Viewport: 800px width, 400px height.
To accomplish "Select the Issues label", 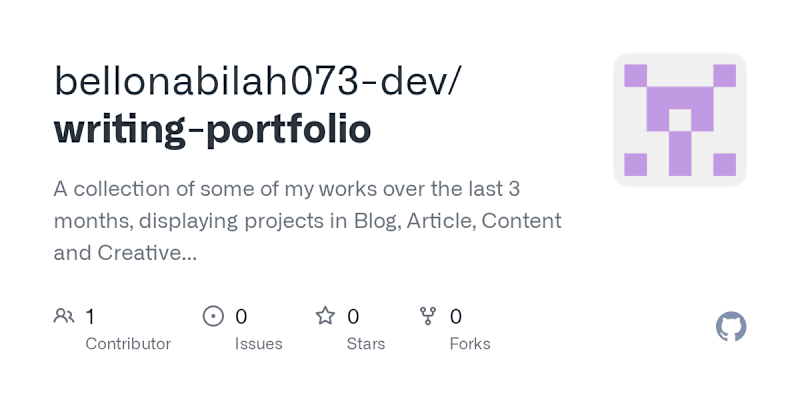I will tap(259, 344).
